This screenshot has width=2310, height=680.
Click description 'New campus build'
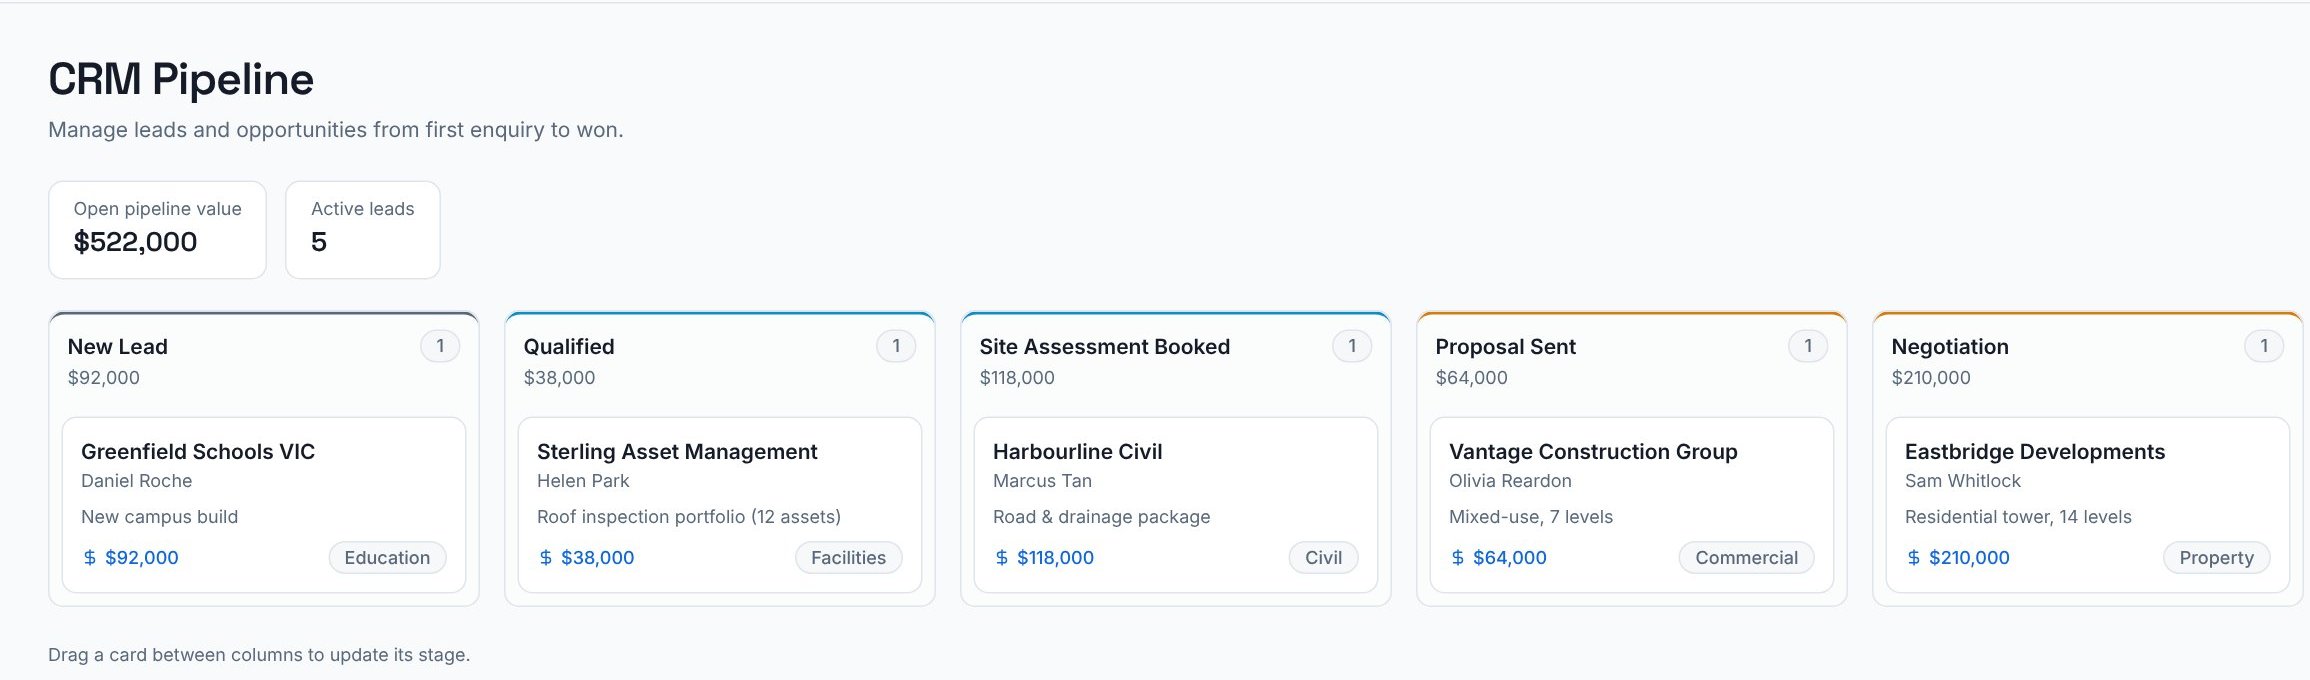coord(159,517)
